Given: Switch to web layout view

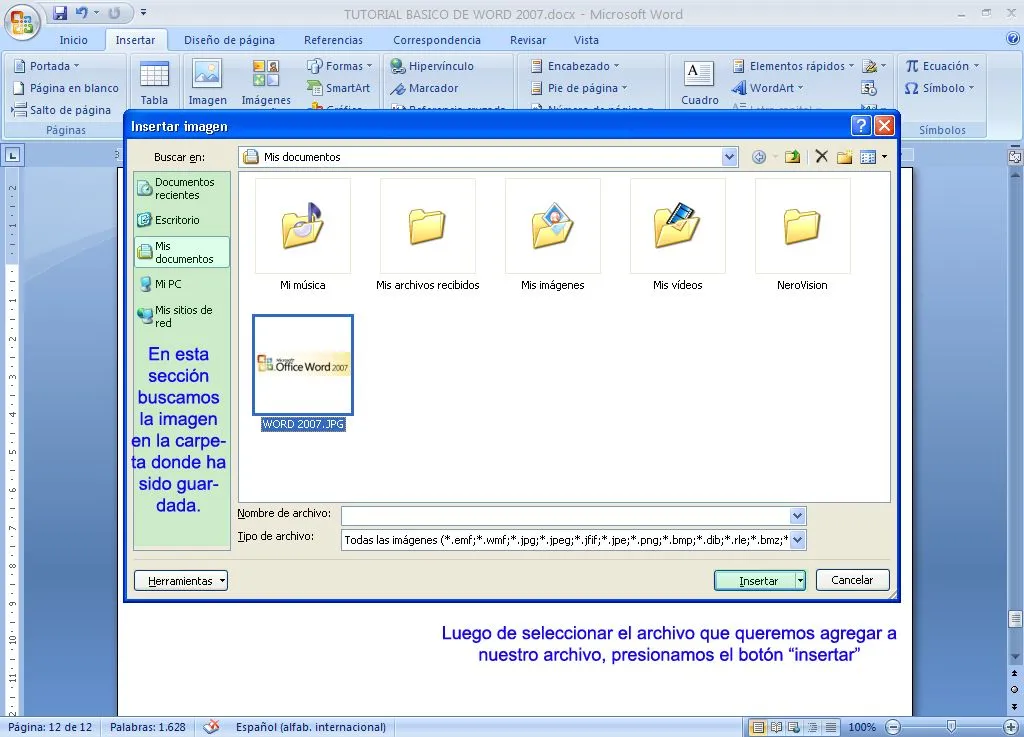Looking at the screenshot, I should (x=794, y=727).
